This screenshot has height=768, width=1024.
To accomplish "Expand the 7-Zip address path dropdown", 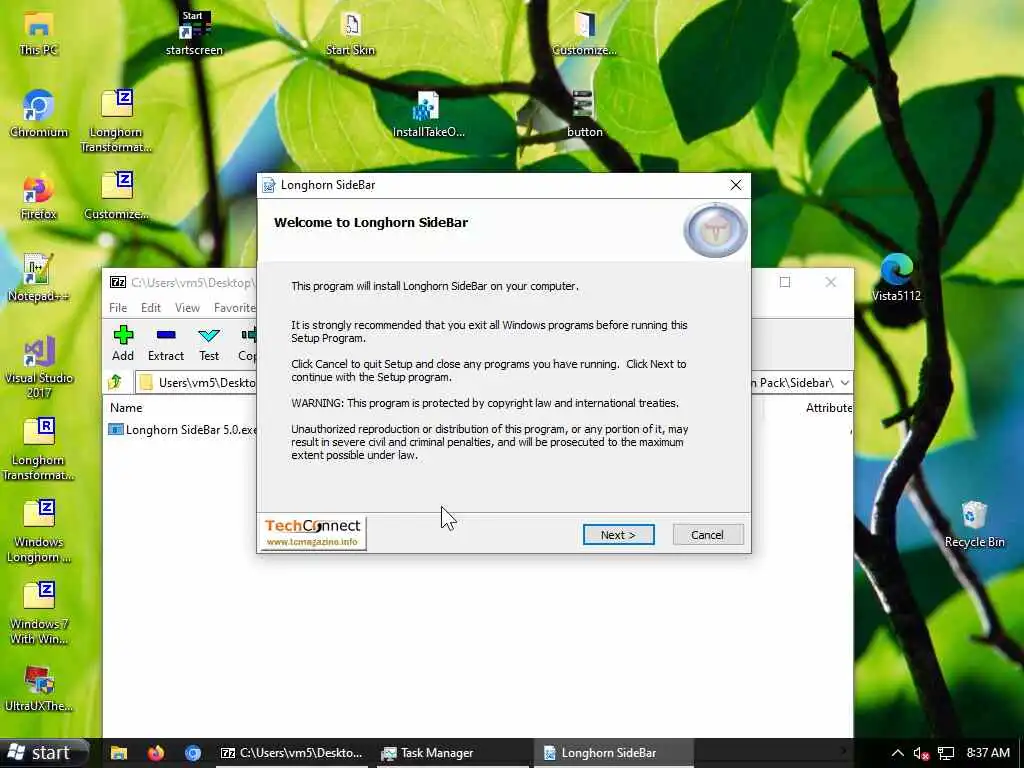I will 844,383.
